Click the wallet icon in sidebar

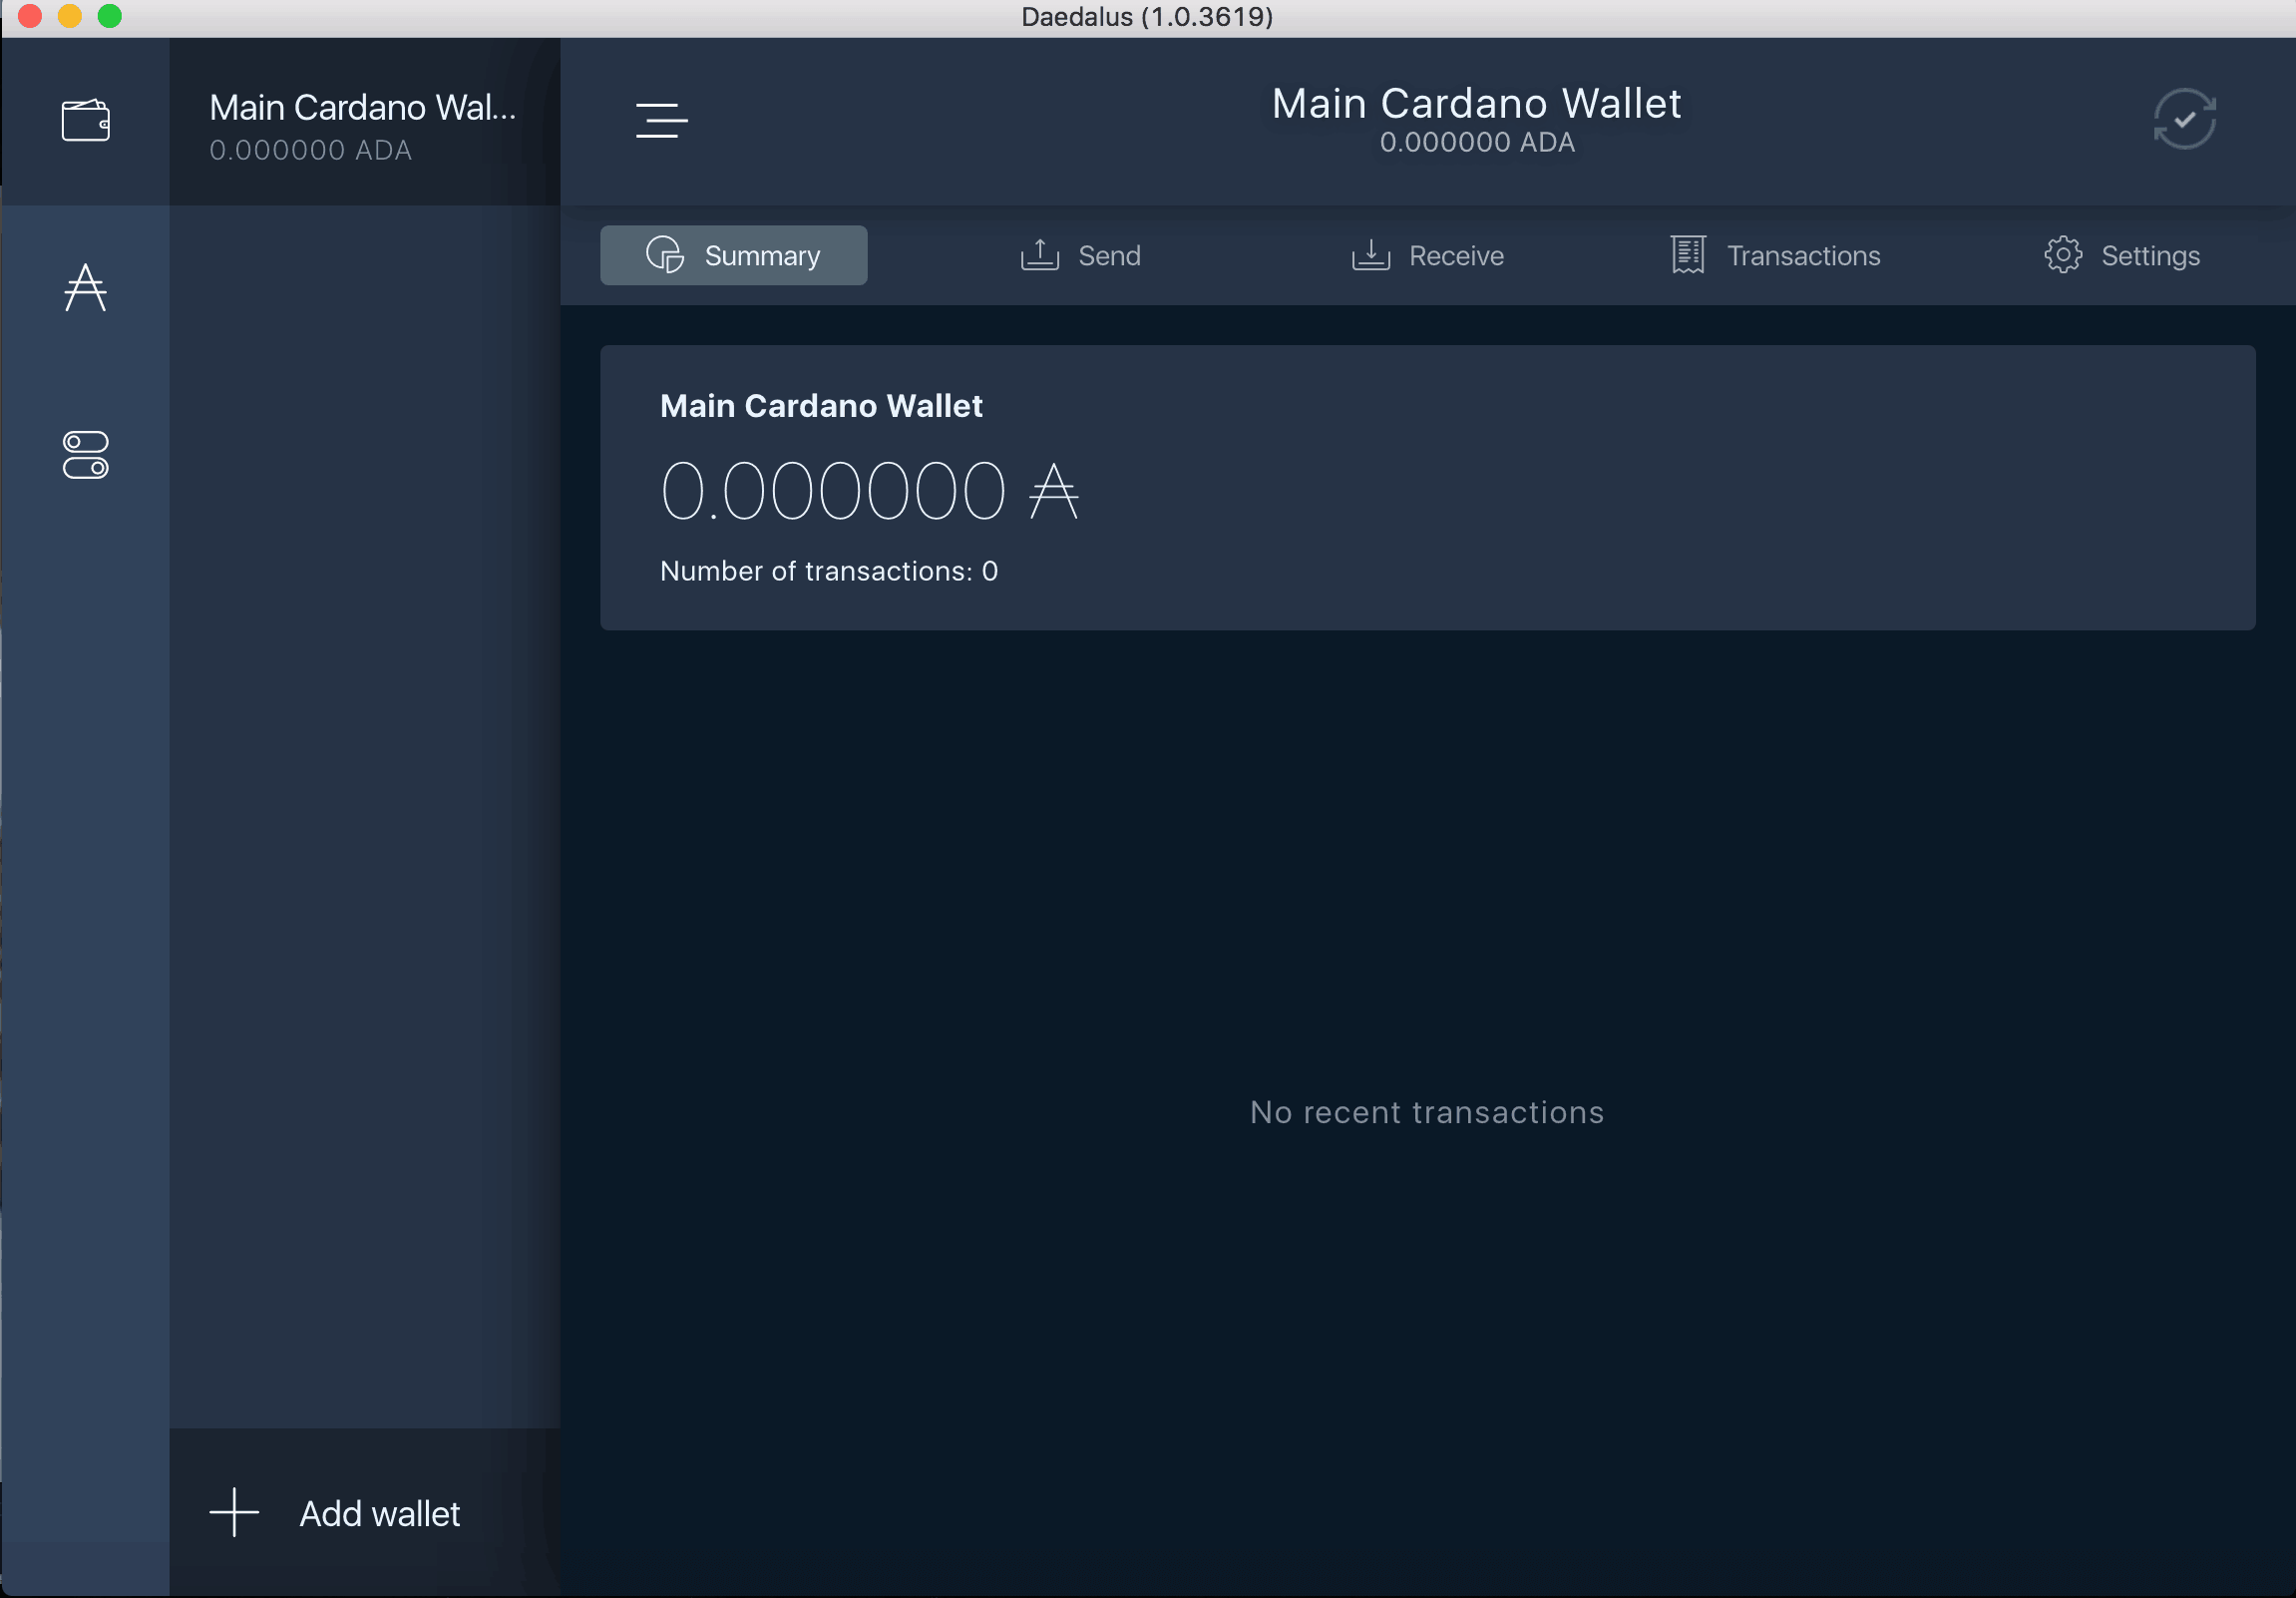[87, 117]
